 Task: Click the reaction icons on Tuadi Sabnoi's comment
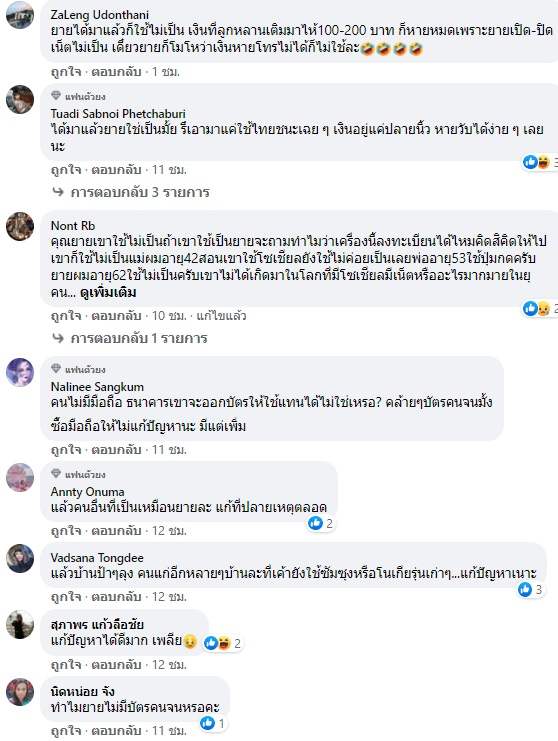537,162
